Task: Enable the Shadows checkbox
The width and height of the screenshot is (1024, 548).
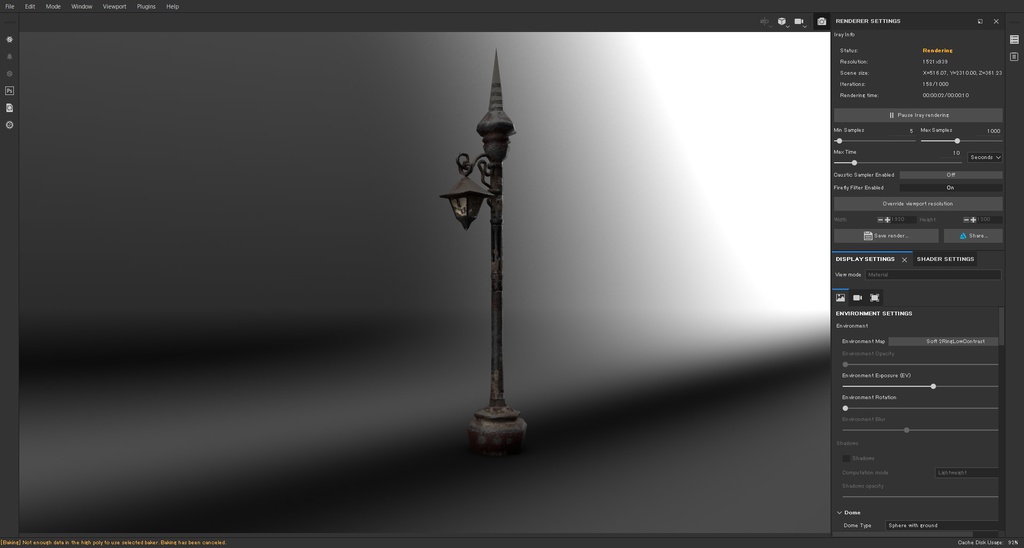Action: pyautogui.click(x=846, y=459)
